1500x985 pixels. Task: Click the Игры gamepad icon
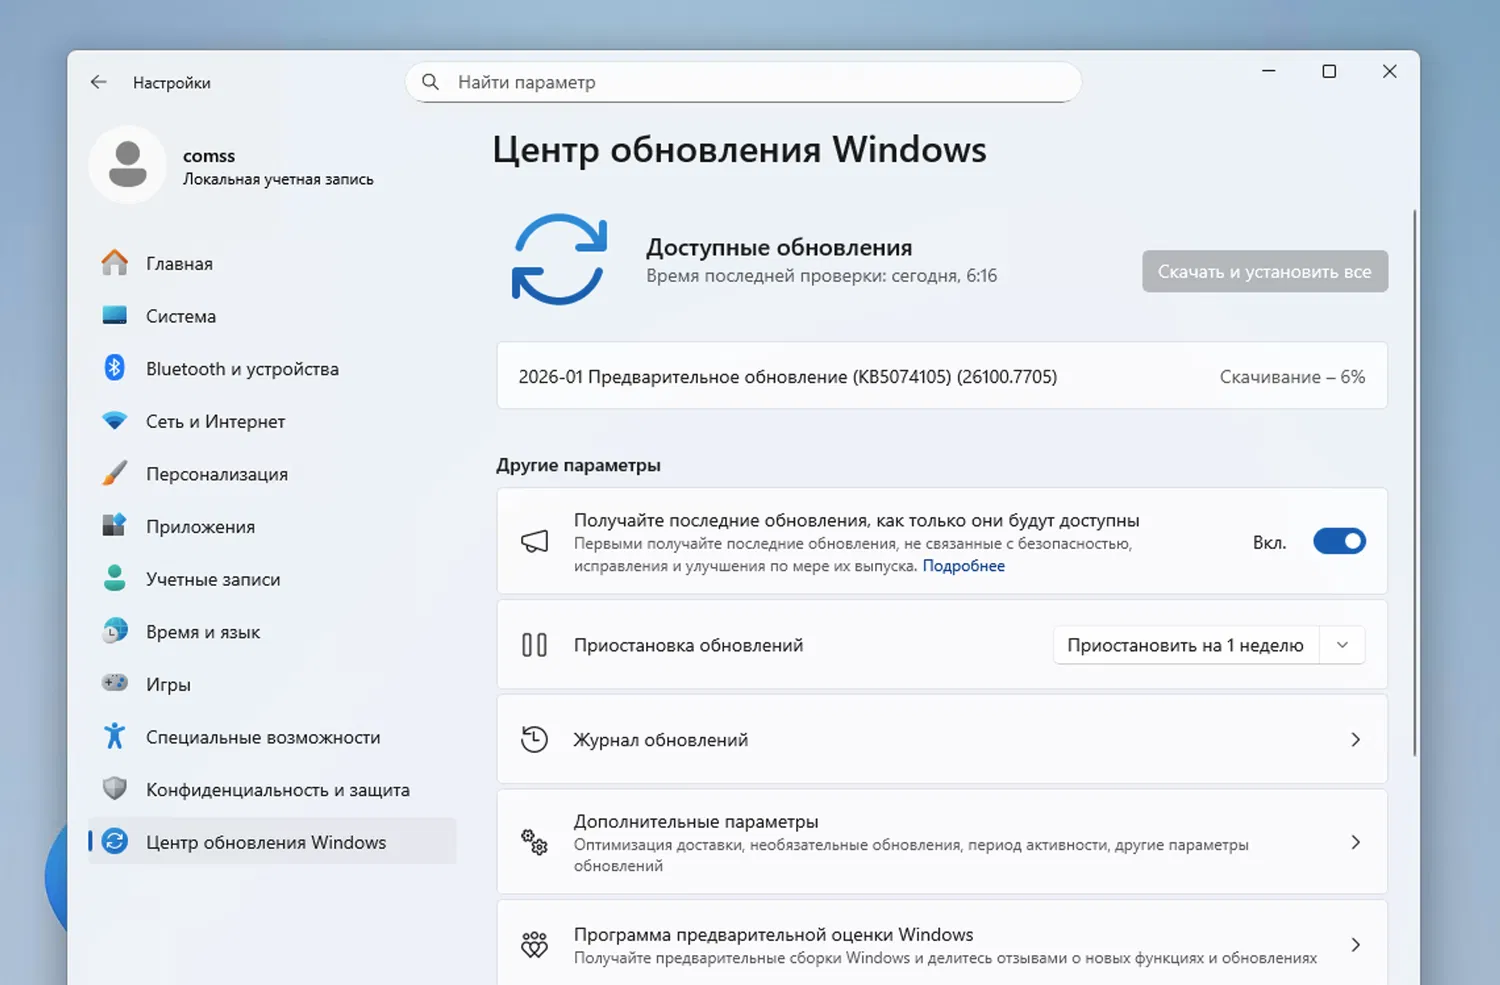click(115, 683)
